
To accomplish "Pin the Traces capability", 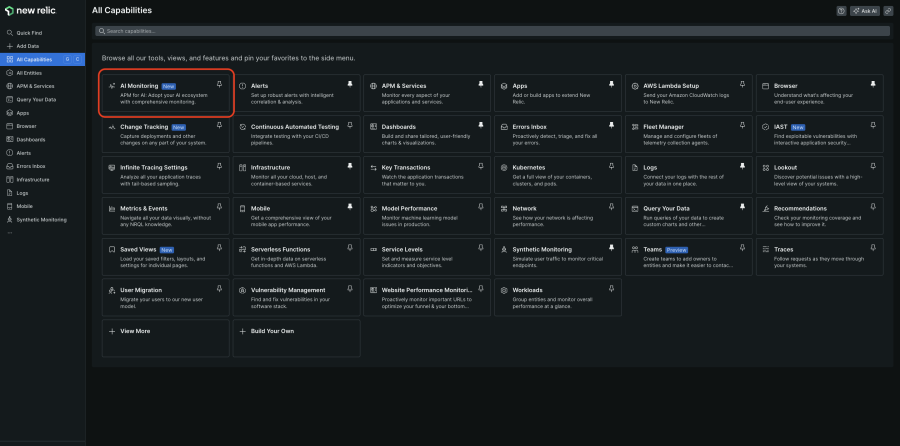I will click(x=874, y=249).
